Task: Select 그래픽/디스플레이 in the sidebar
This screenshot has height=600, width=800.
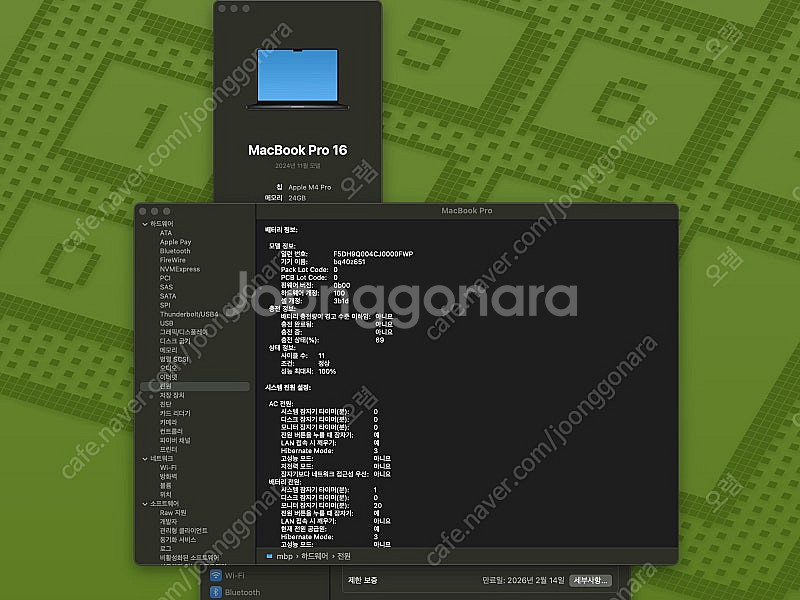Action: point(183,332)
